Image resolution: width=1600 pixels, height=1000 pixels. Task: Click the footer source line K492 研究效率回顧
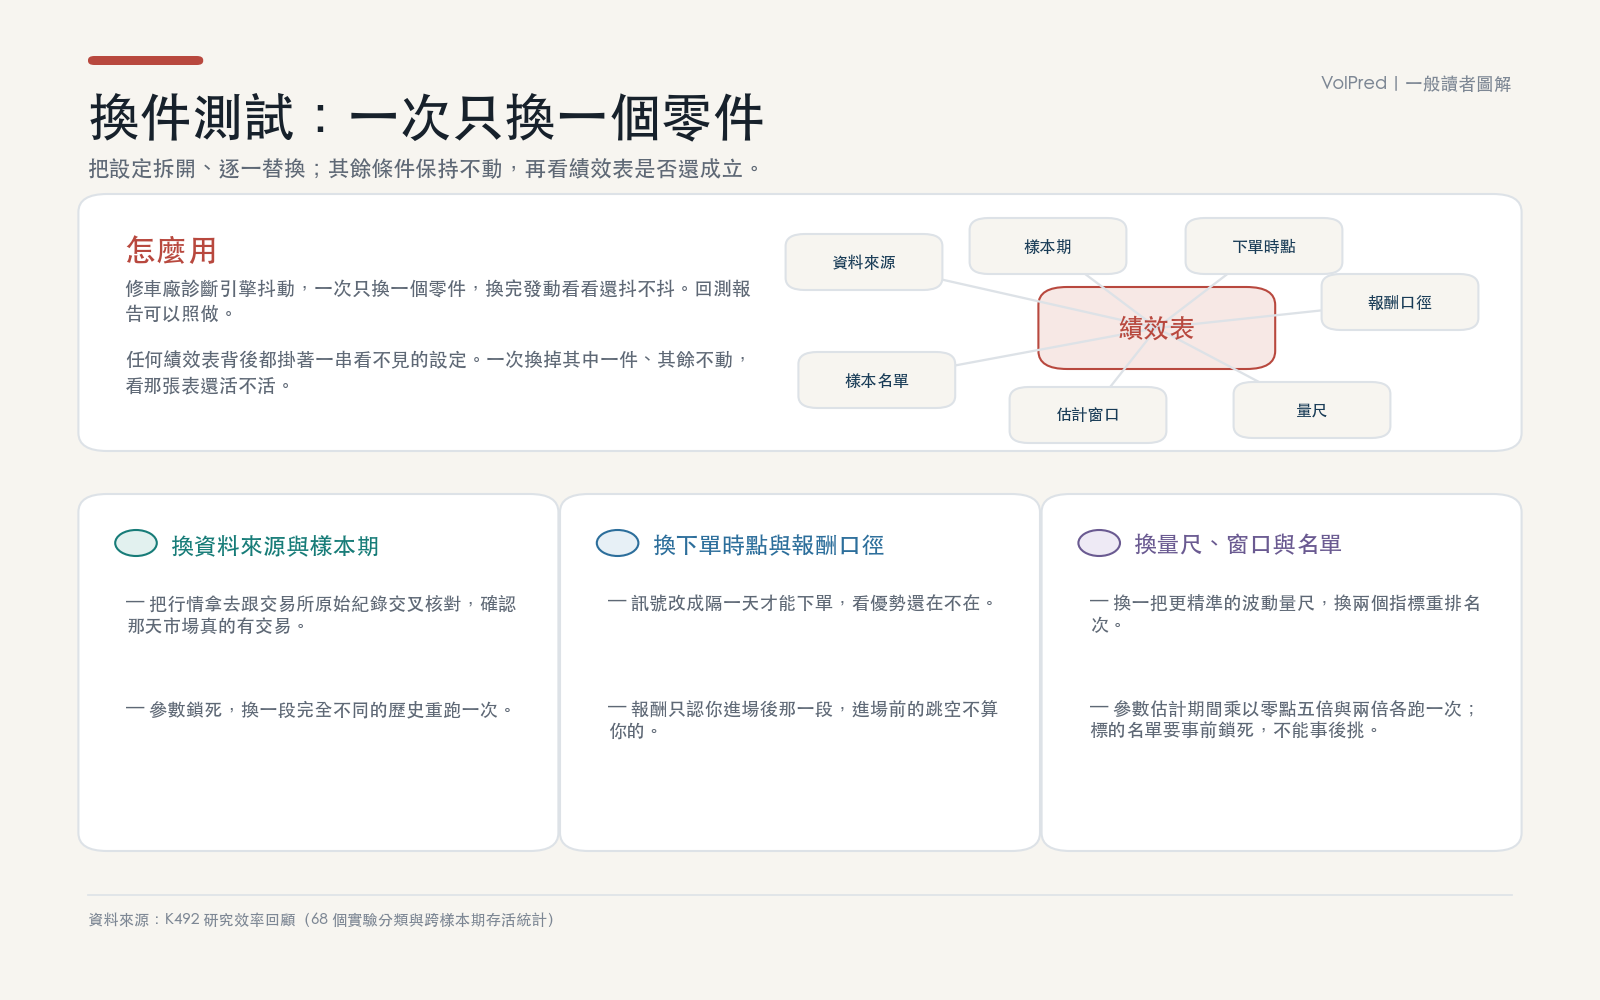click(x=322, y=920)
